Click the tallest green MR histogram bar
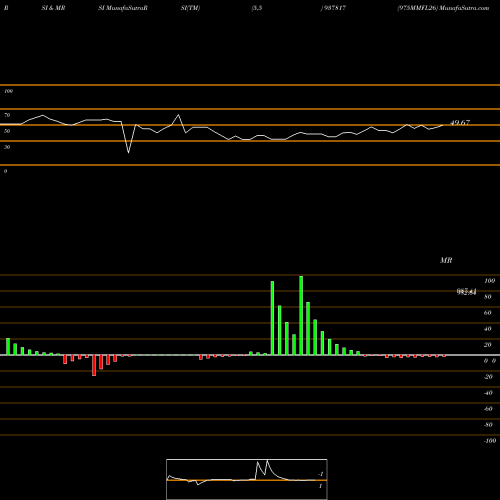500x500 pixels. (x=301, y=315)
